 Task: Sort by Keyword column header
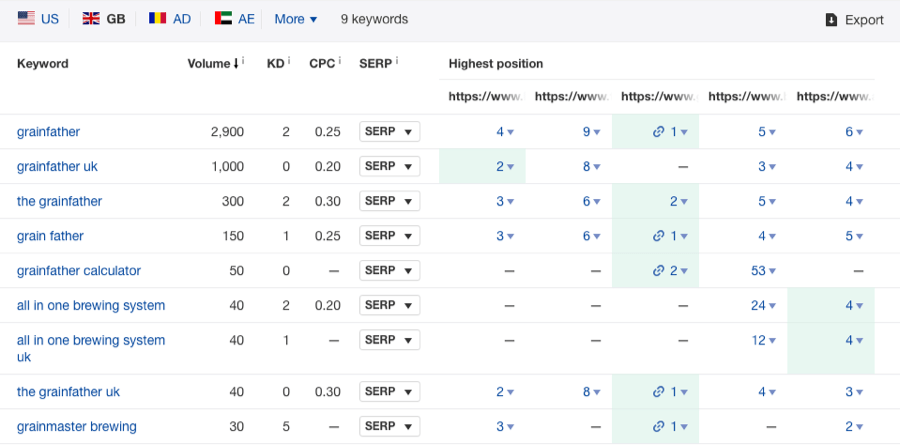(x=43, y=64)
